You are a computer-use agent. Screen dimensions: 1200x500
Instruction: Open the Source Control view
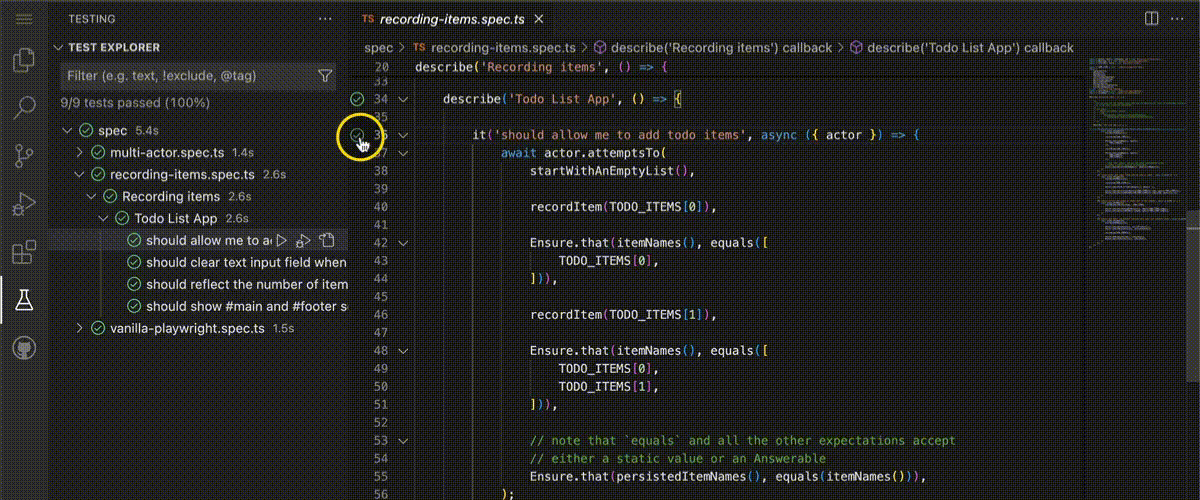24,156
